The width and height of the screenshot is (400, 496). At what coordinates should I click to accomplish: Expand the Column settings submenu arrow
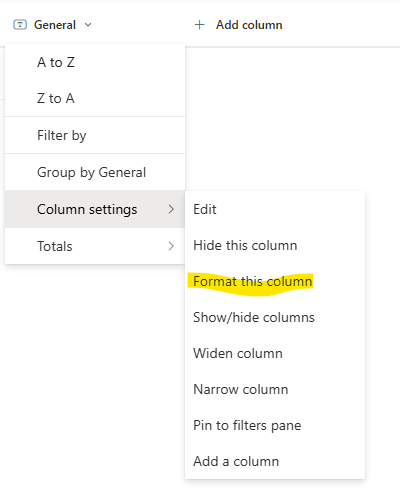pos(171,209)
